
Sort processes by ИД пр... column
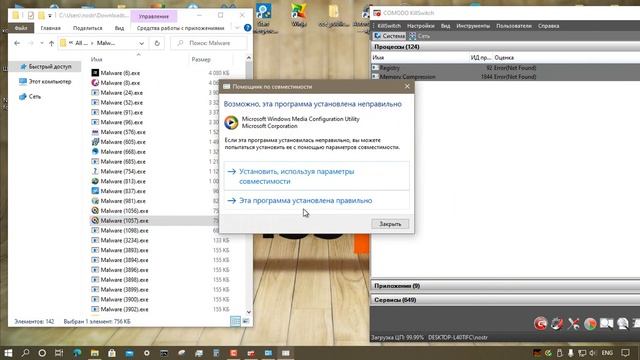(x=480, y=58)
